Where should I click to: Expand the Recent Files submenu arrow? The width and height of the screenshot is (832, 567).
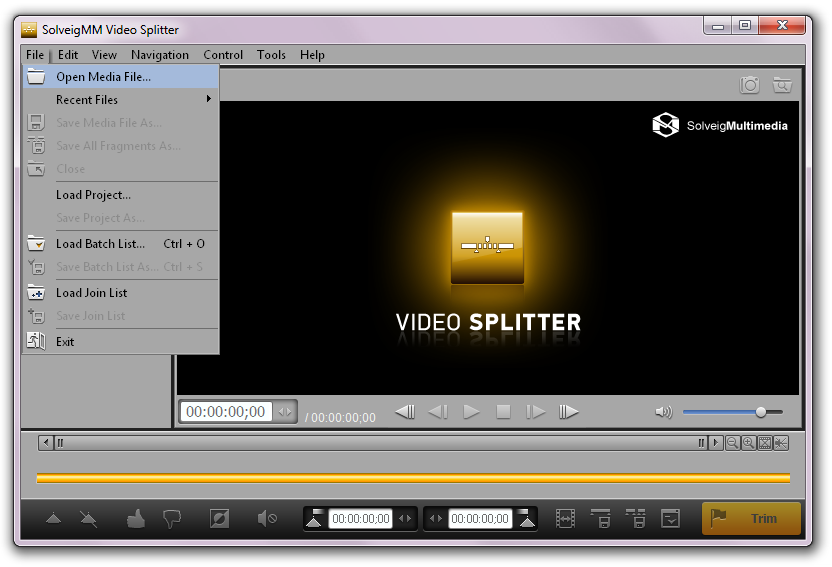[209, 99]
